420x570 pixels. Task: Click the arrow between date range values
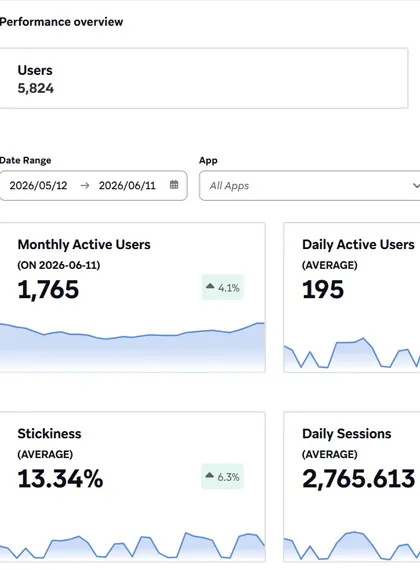[85, 186]
